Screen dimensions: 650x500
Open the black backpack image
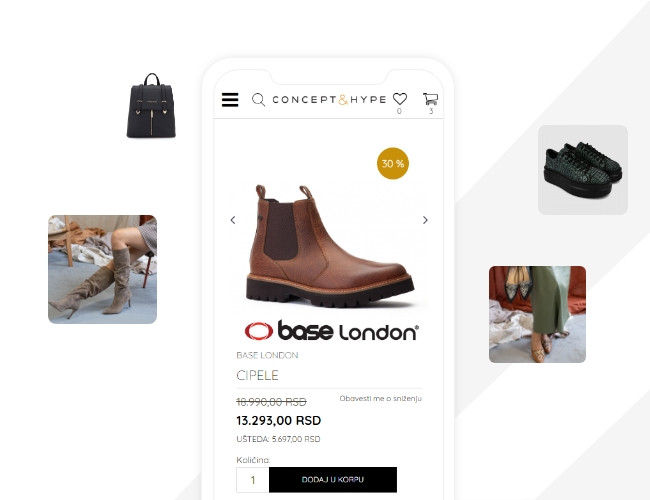click(151, 105)
